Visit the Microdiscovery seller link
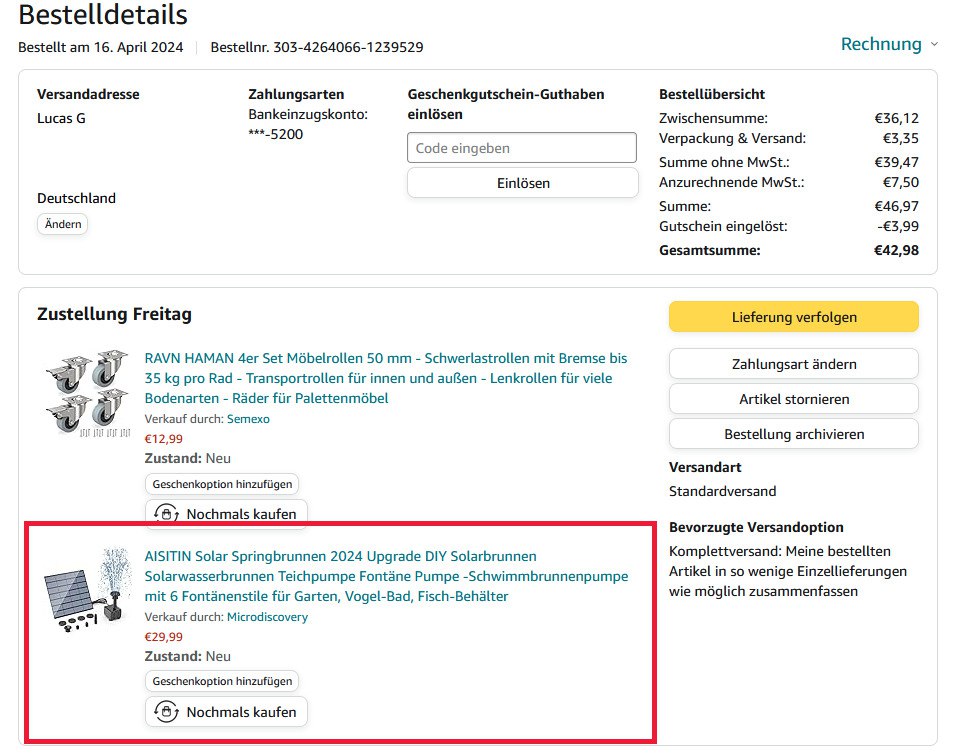This screenshot has height=755, width=967. (x=267, y=617)
